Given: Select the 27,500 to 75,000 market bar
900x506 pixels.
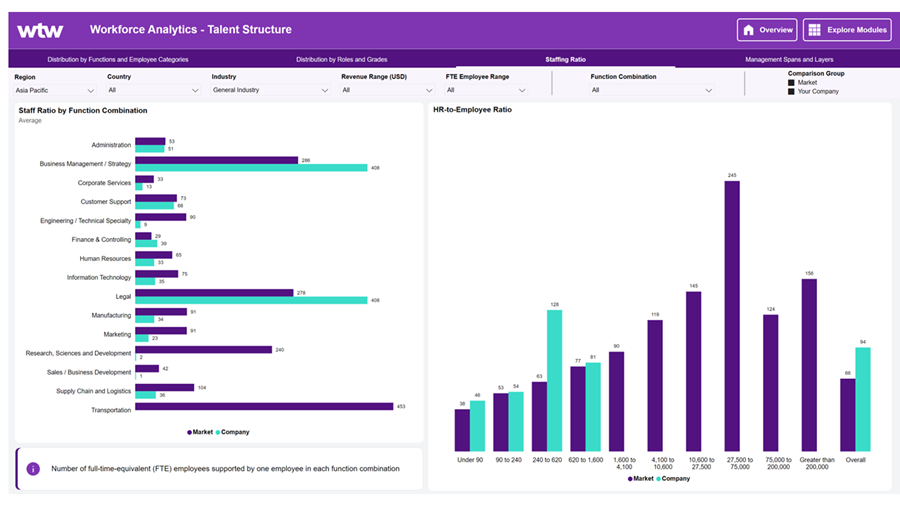Looking at the screenshot, I should click(x=732, y=316).
